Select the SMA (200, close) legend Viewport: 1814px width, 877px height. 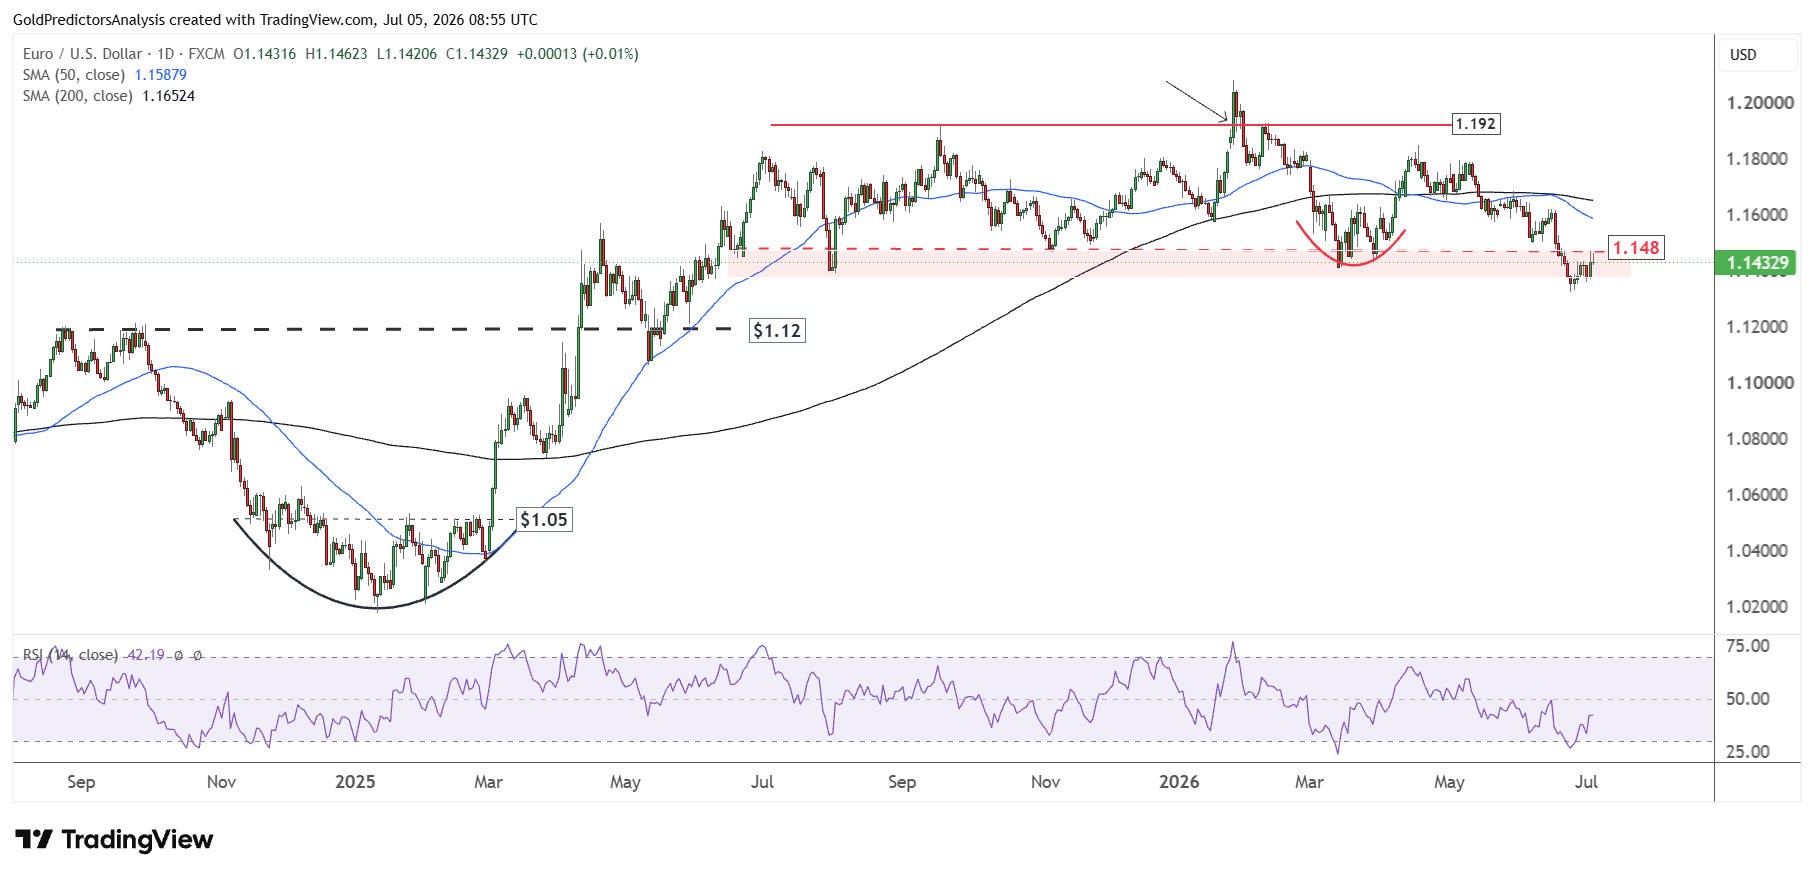[x=78, y=96]
